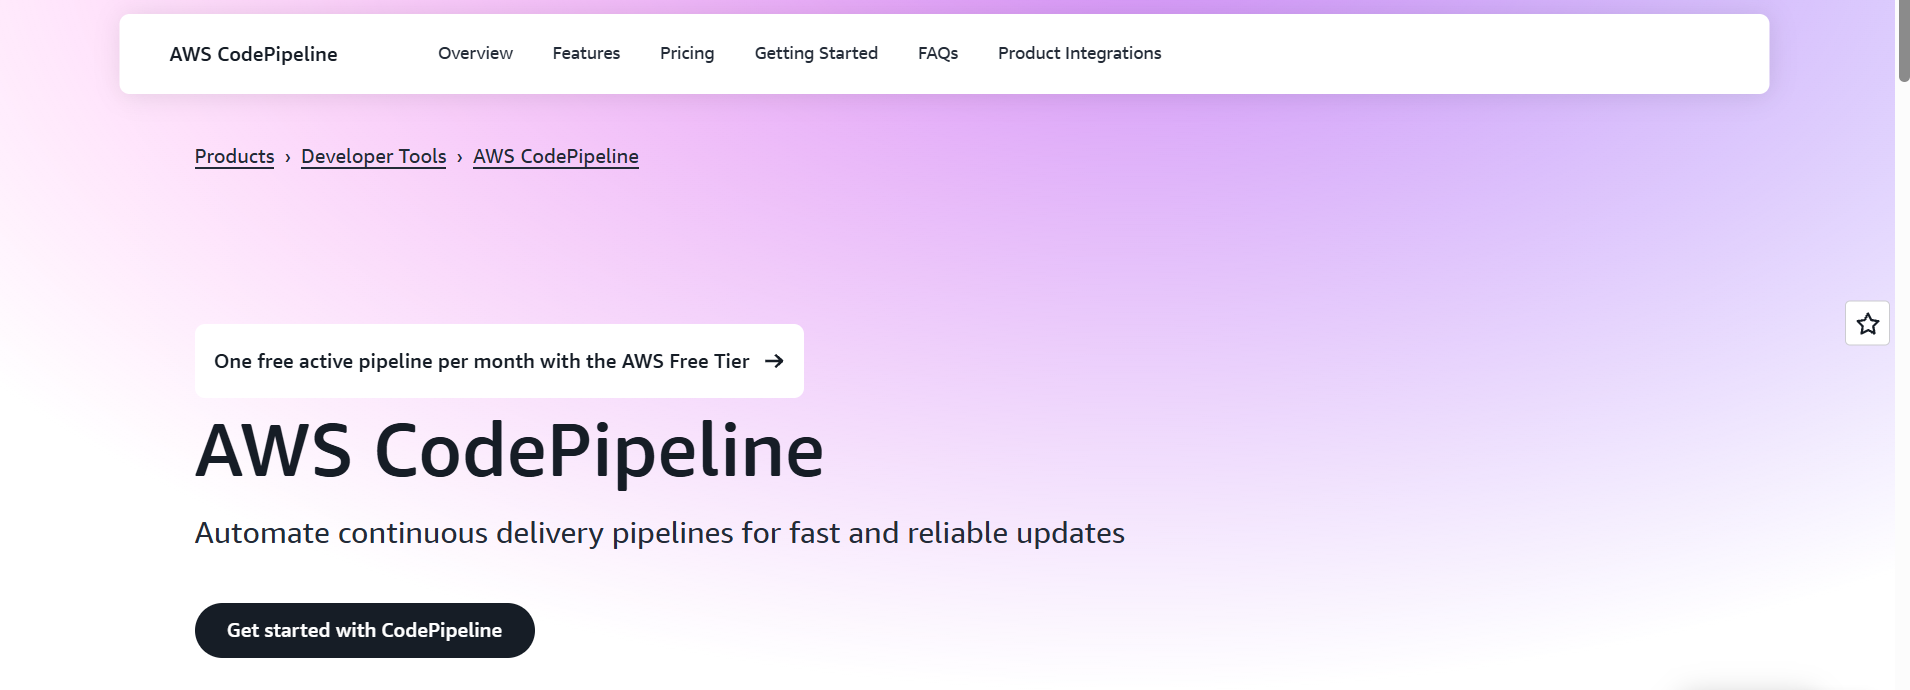Open the FAQs tab

(x=938, y=53)
